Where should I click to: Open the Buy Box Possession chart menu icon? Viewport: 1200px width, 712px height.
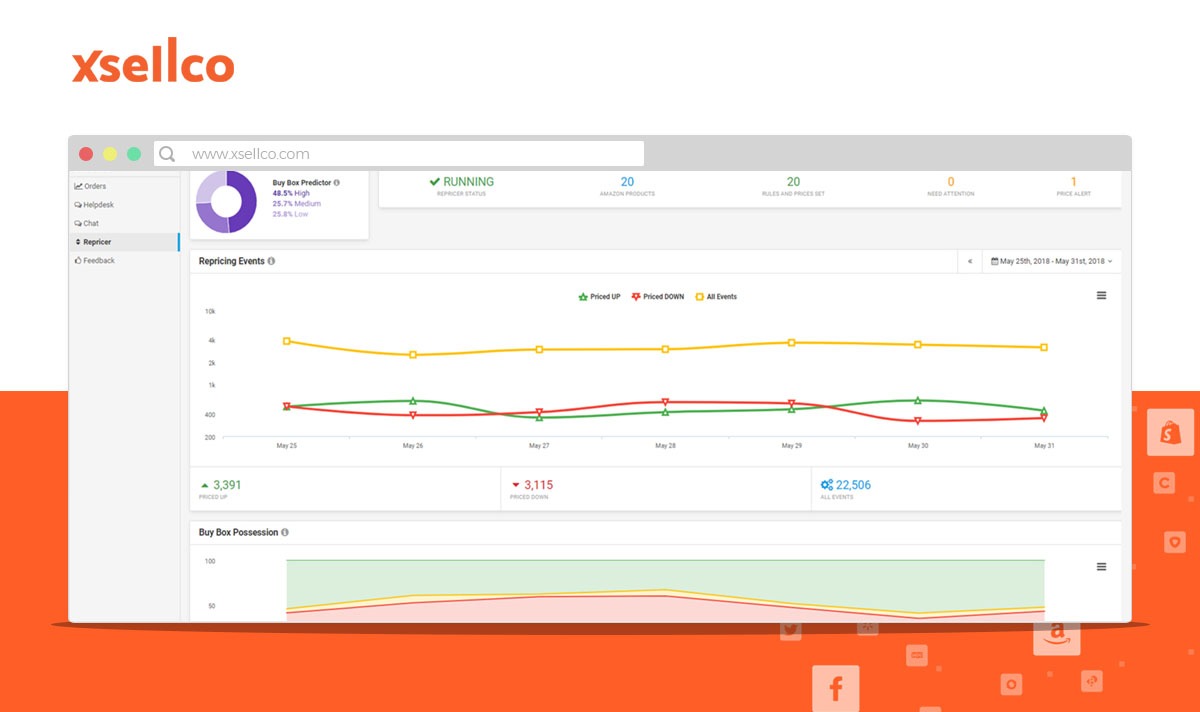pos(1101,567)
